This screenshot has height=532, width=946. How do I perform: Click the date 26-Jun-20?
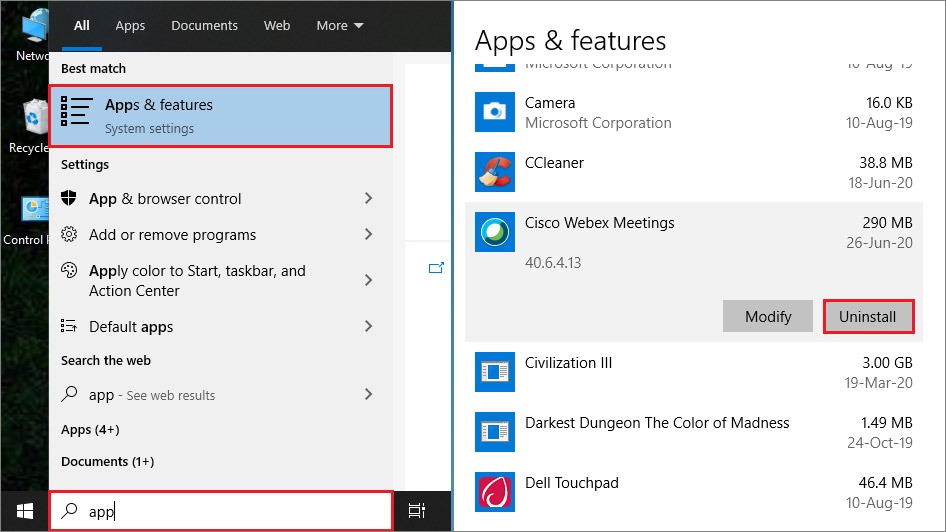tap(879, 242)
